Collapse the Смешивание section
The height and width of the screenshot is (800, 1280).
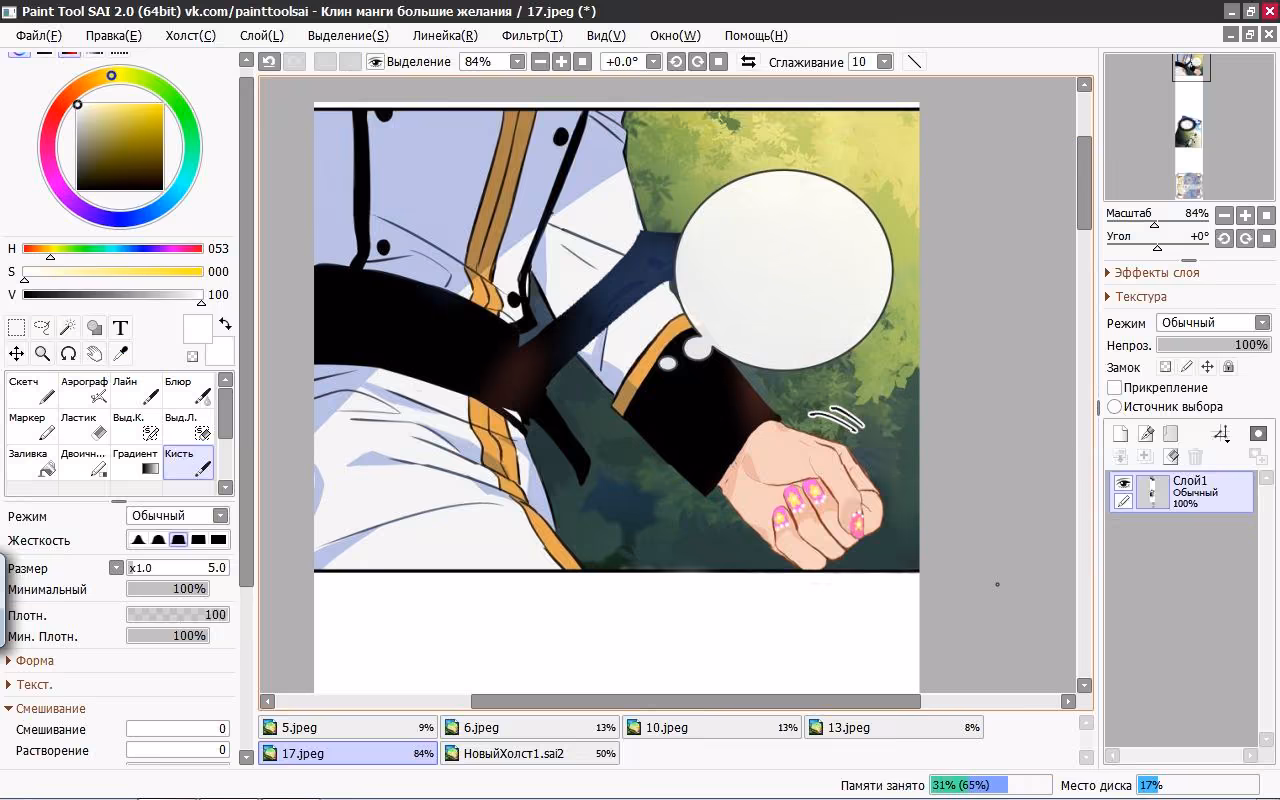point(45,709)
